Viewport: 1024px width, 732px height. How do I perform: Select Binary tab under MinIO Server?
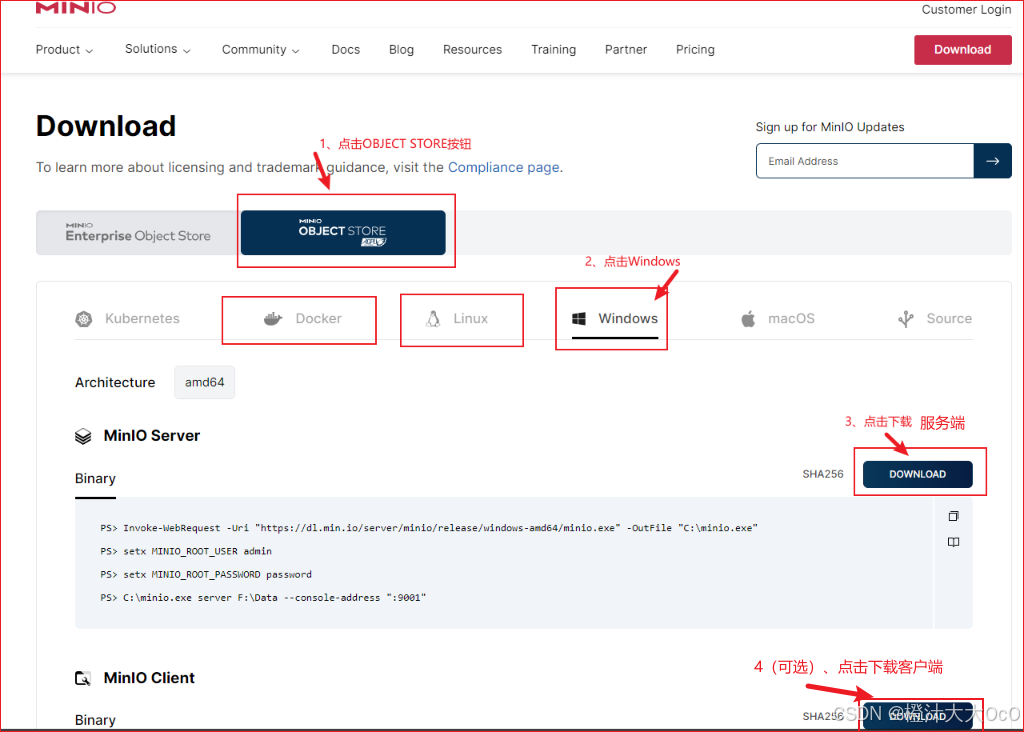tap(95, 479)
